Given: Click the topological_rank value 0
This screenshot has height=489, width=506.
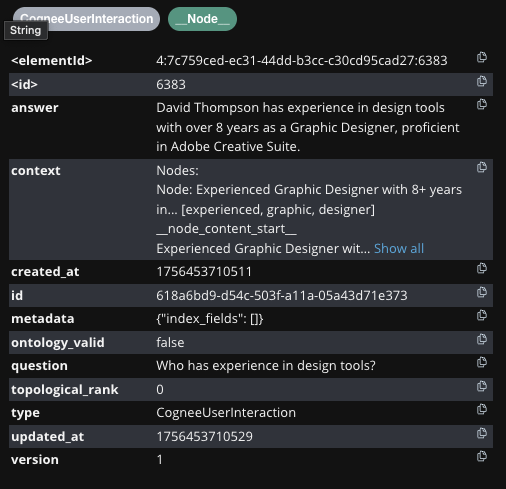Looking at the screenshot, I should coord(160,390).
